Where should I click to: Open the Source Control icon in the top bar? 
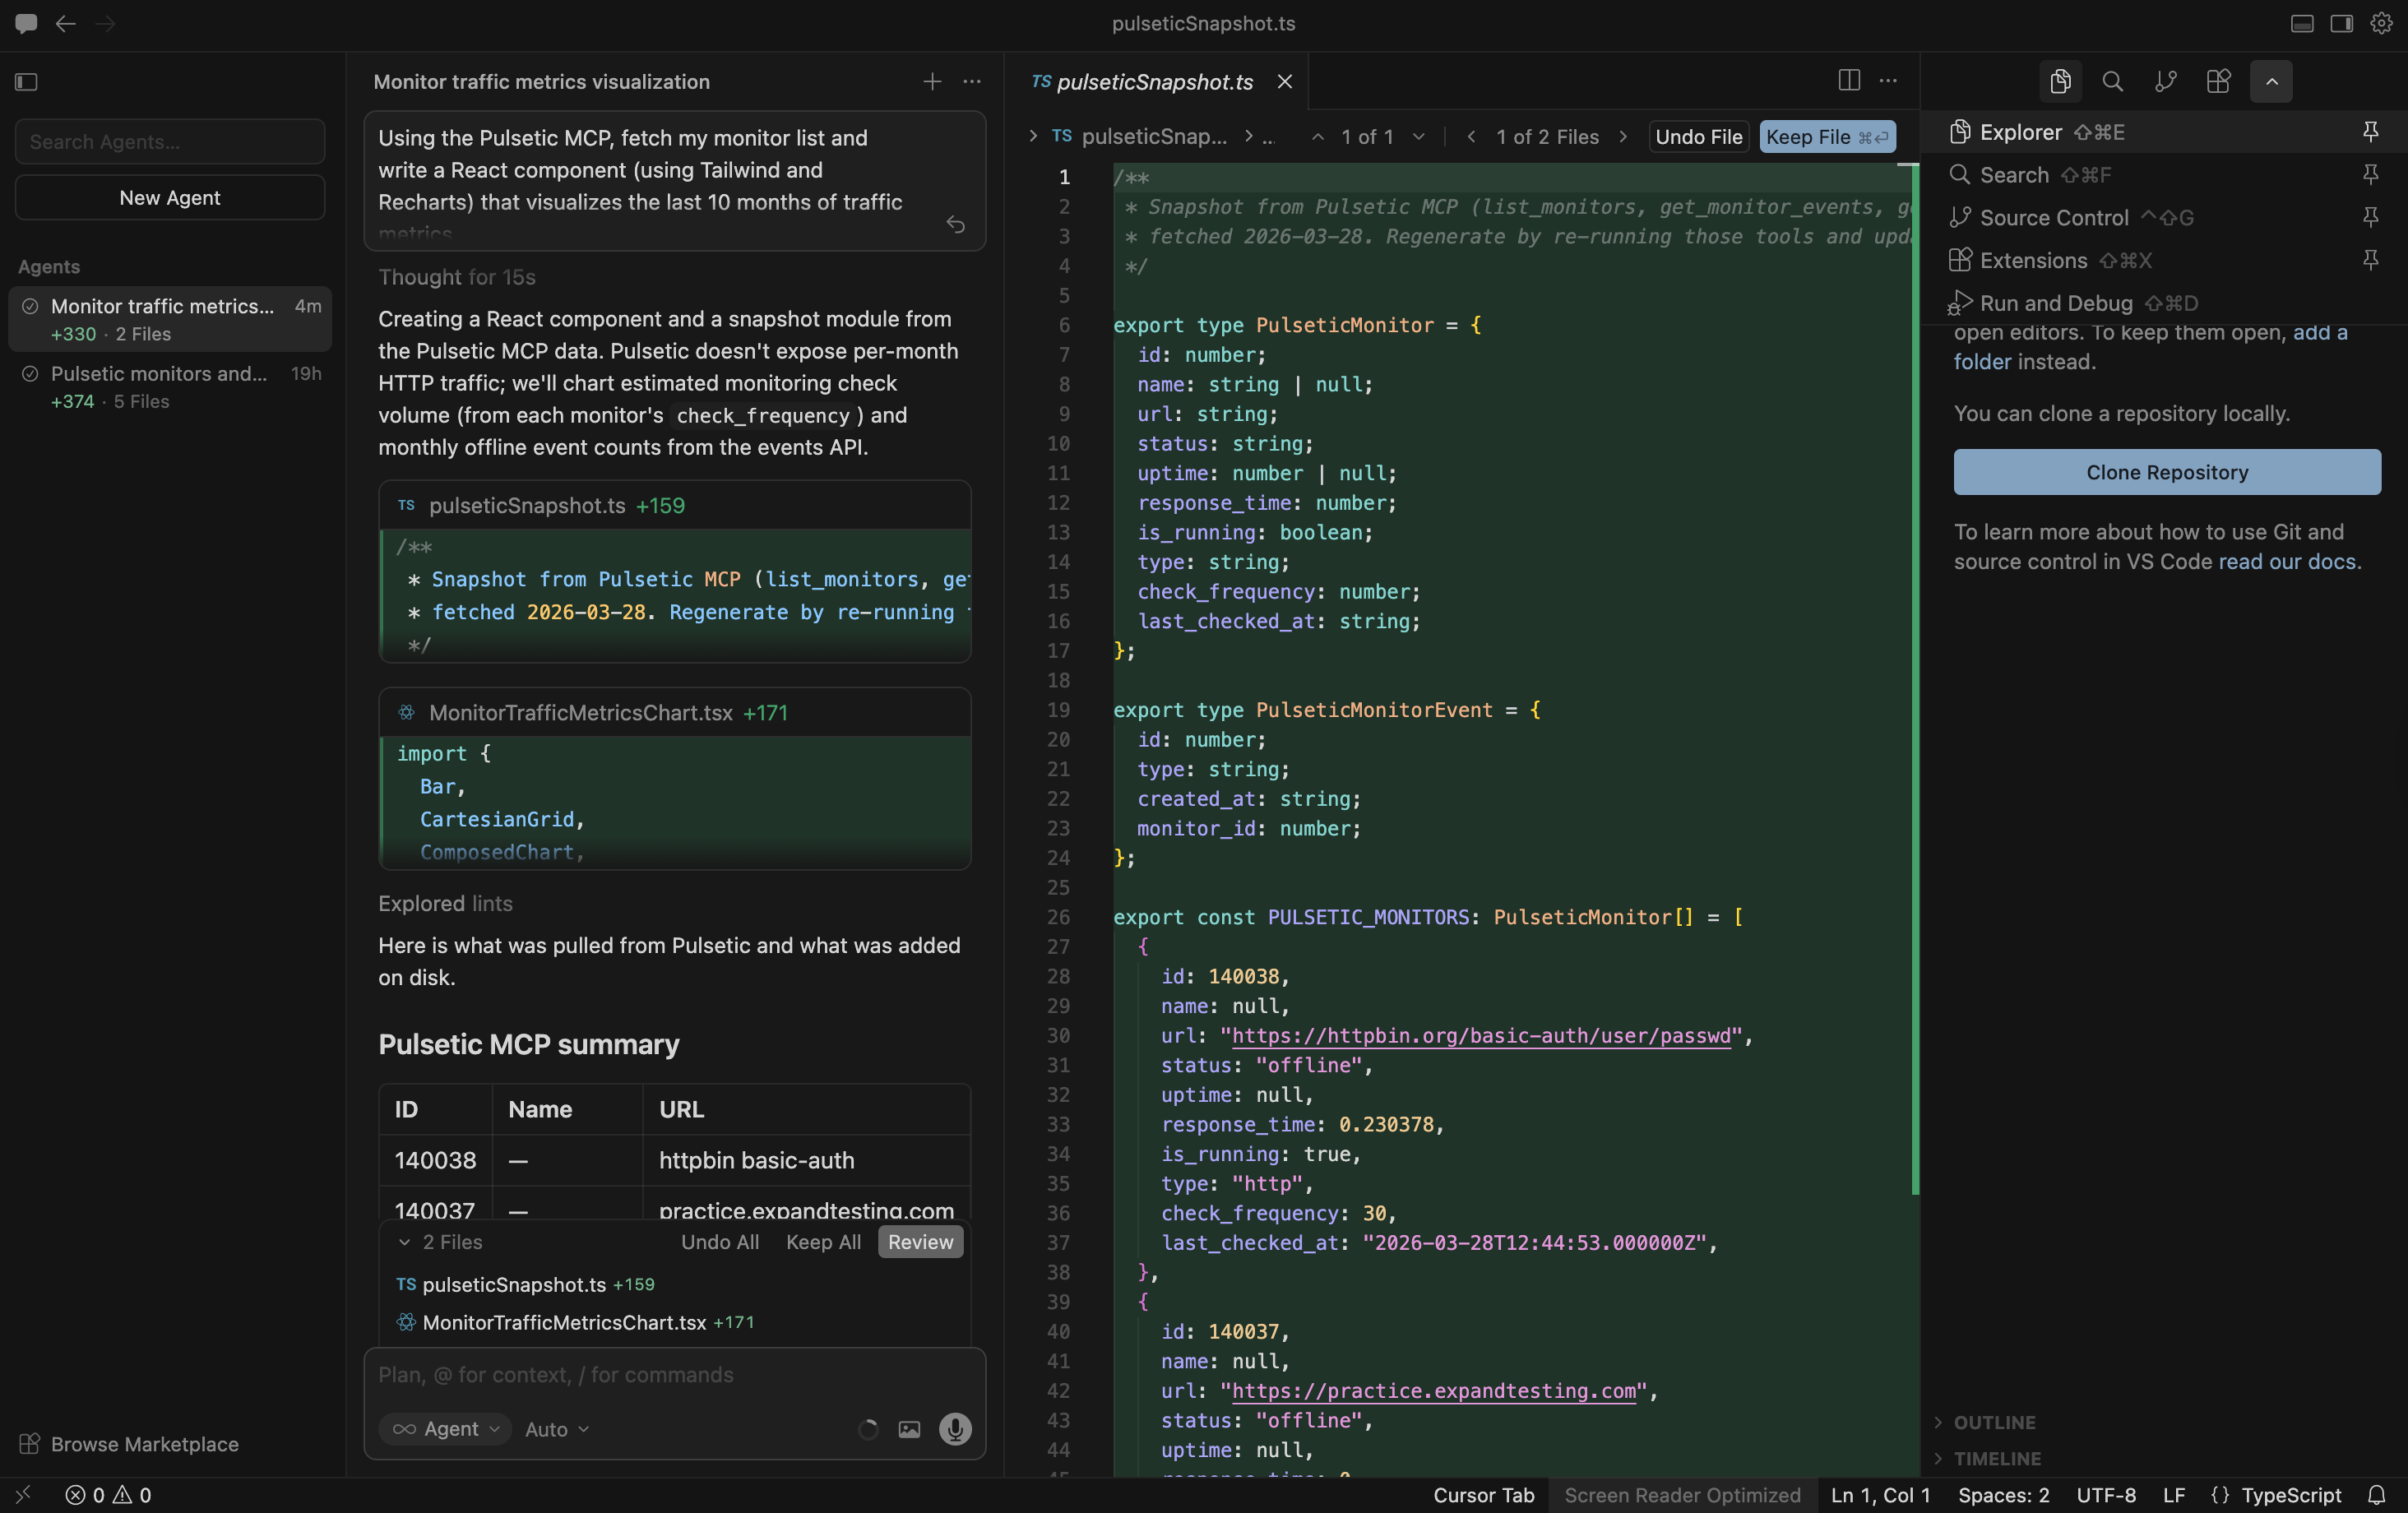[2165, 81]
